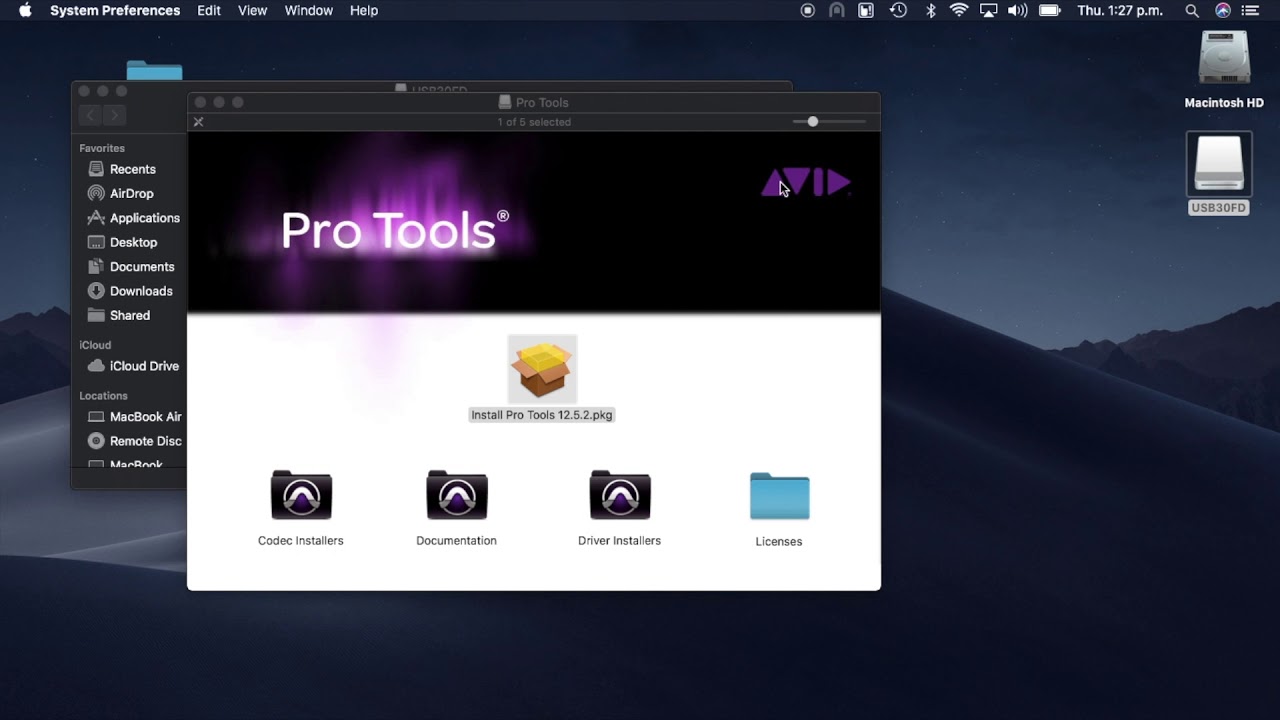Click the screen recording stop icon

point(808,10)
